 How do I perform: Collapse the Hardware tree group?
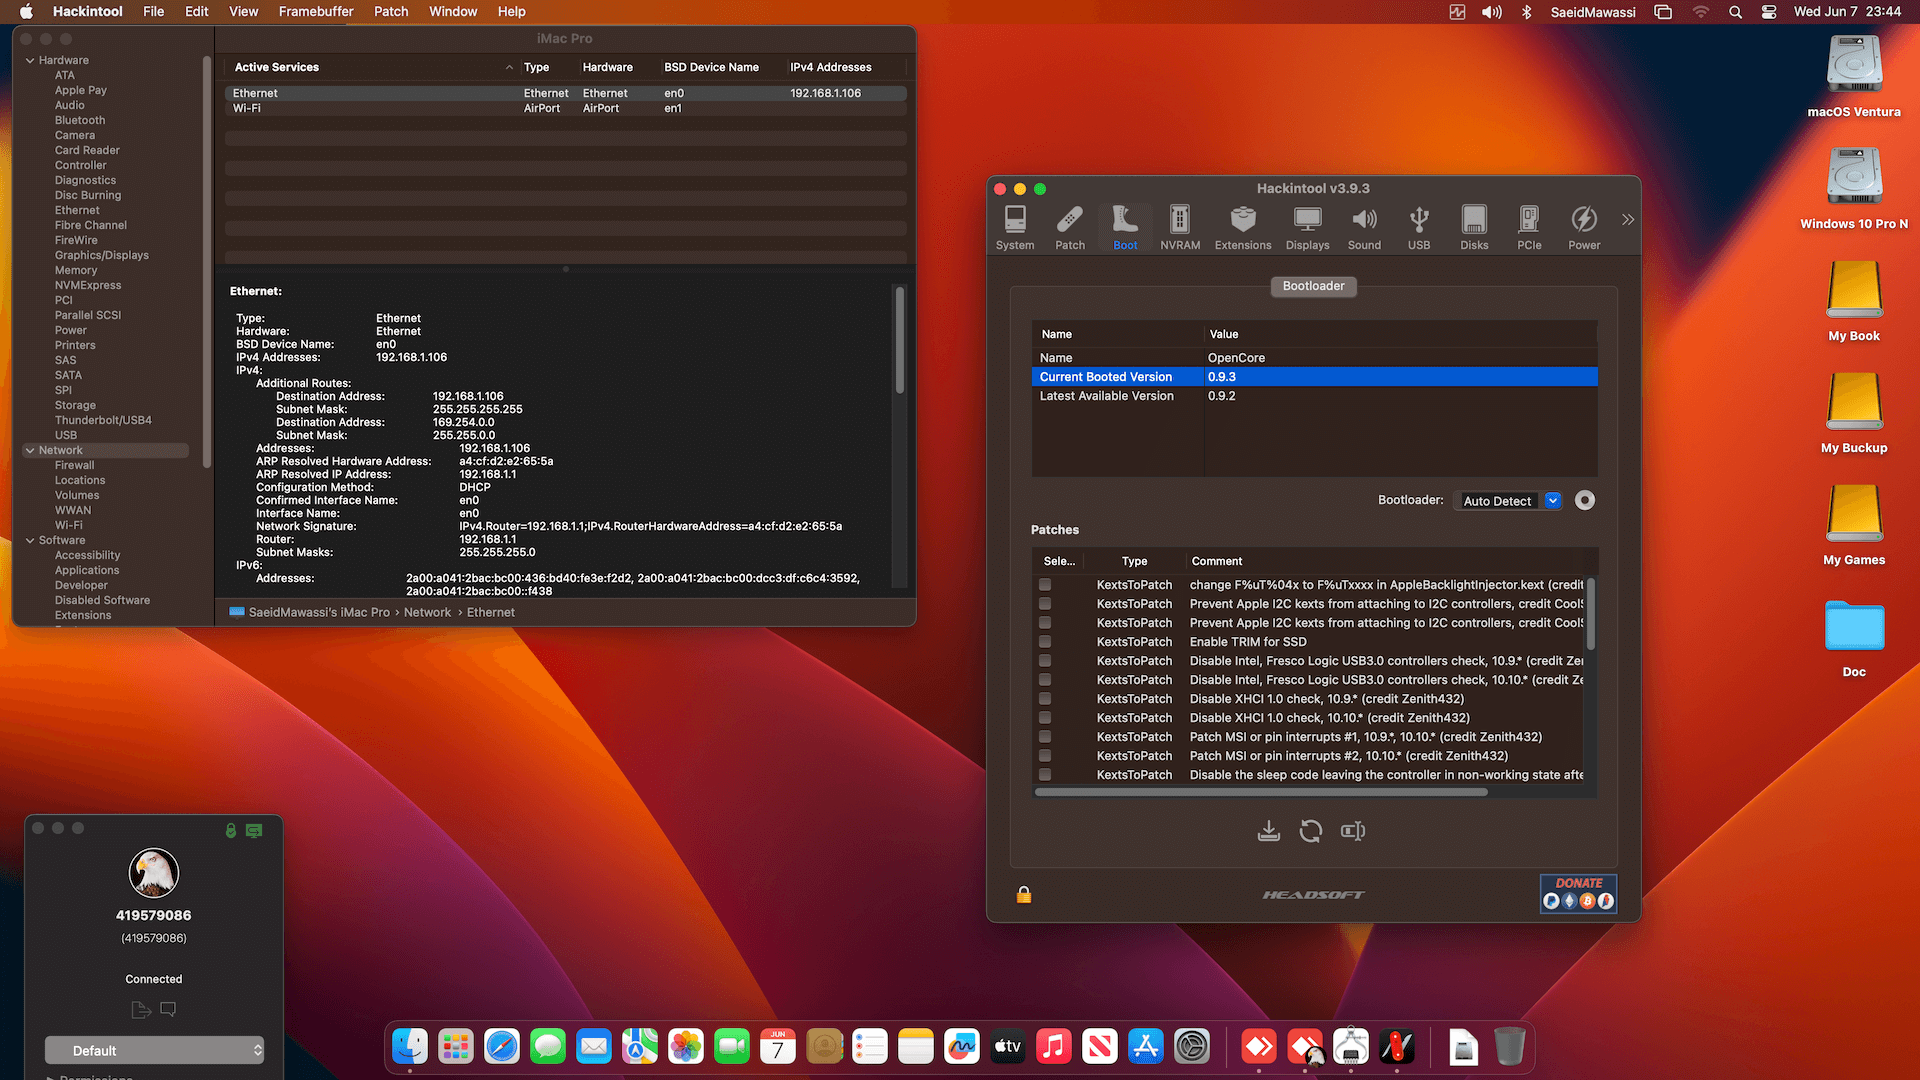30,60
